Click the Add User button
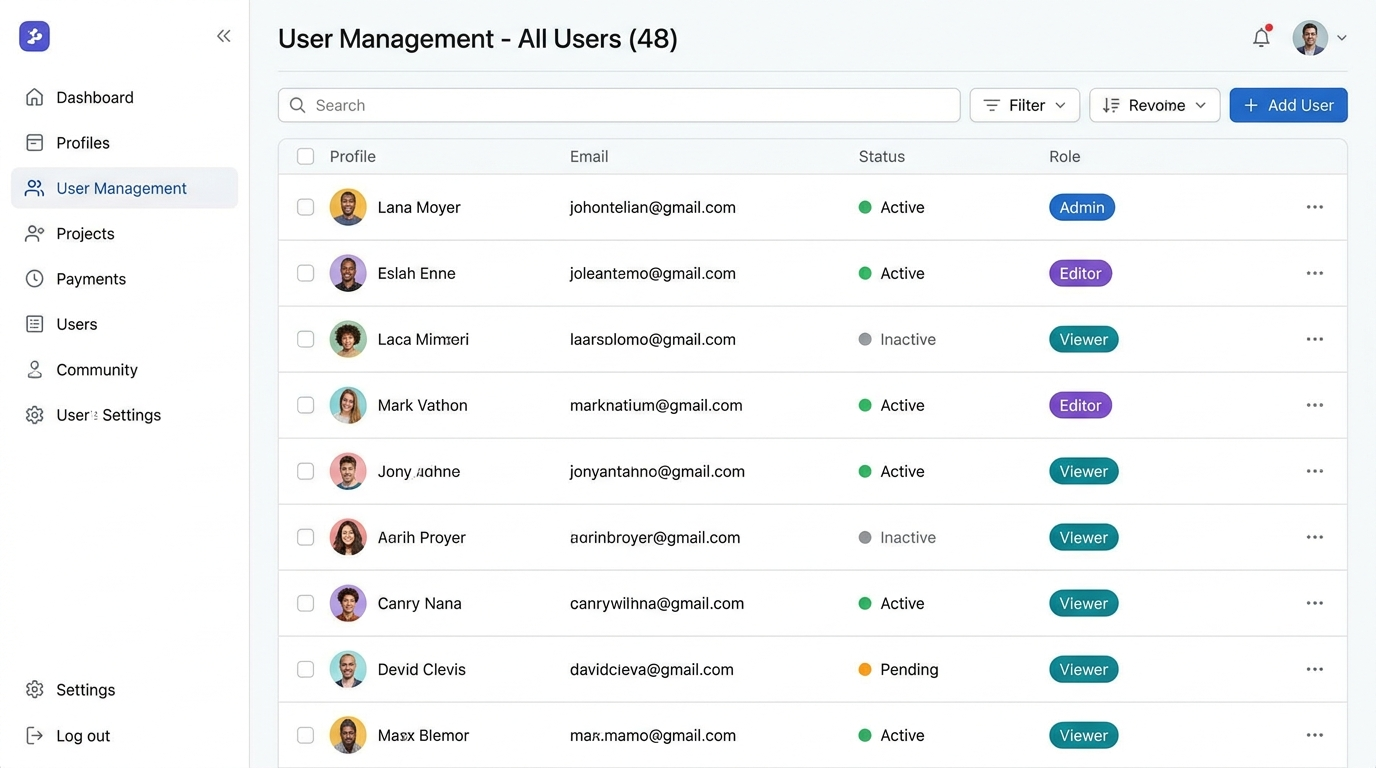 [x=1289, y=105]
